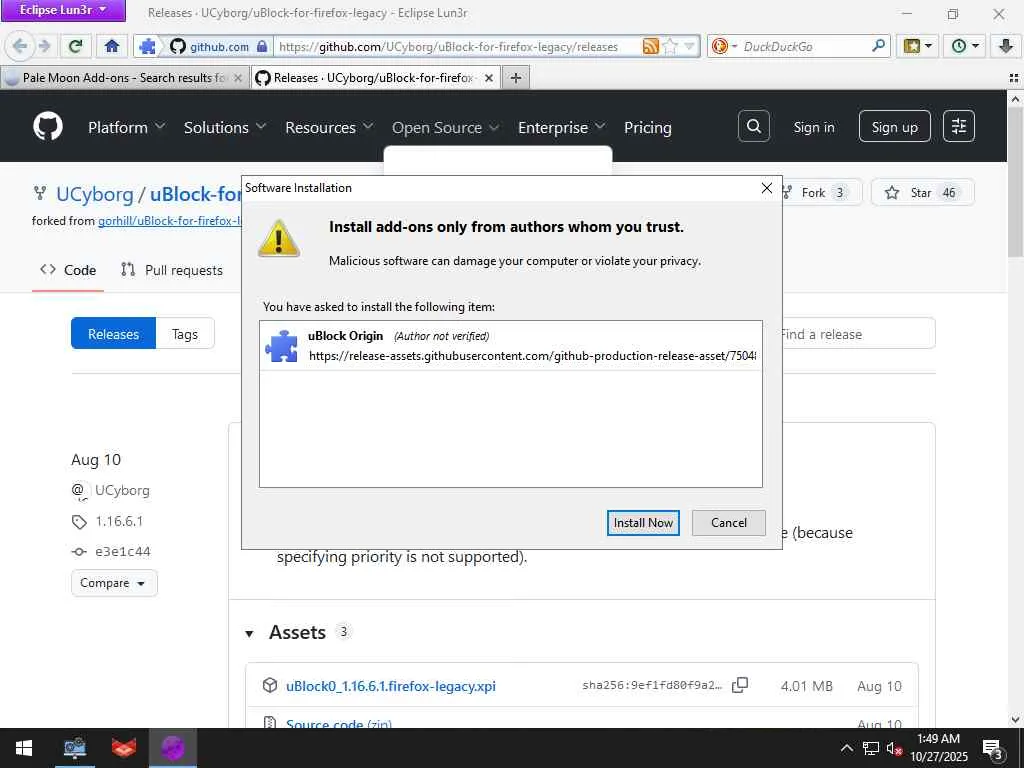Click the Find a release search field
This screenshot has height=768, width=1024.
click(857, 334)
